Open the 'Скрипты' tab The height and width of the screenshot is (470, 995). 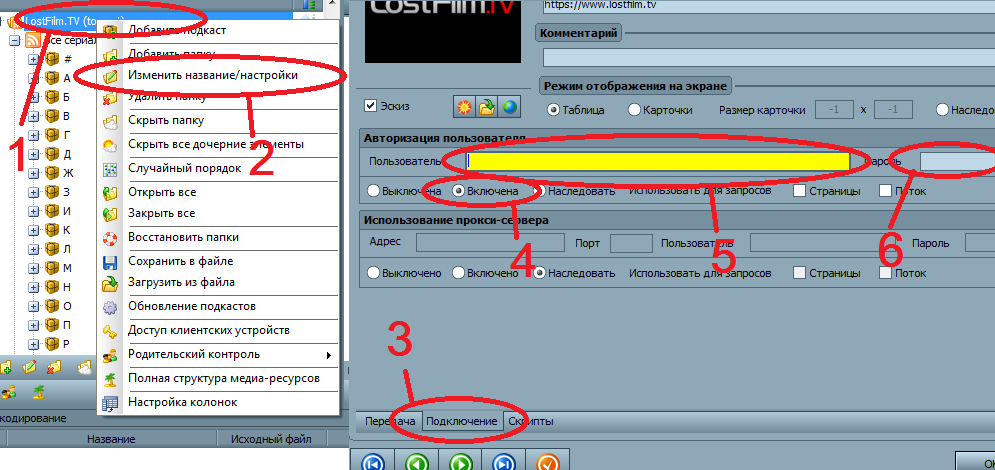point(530,421)
